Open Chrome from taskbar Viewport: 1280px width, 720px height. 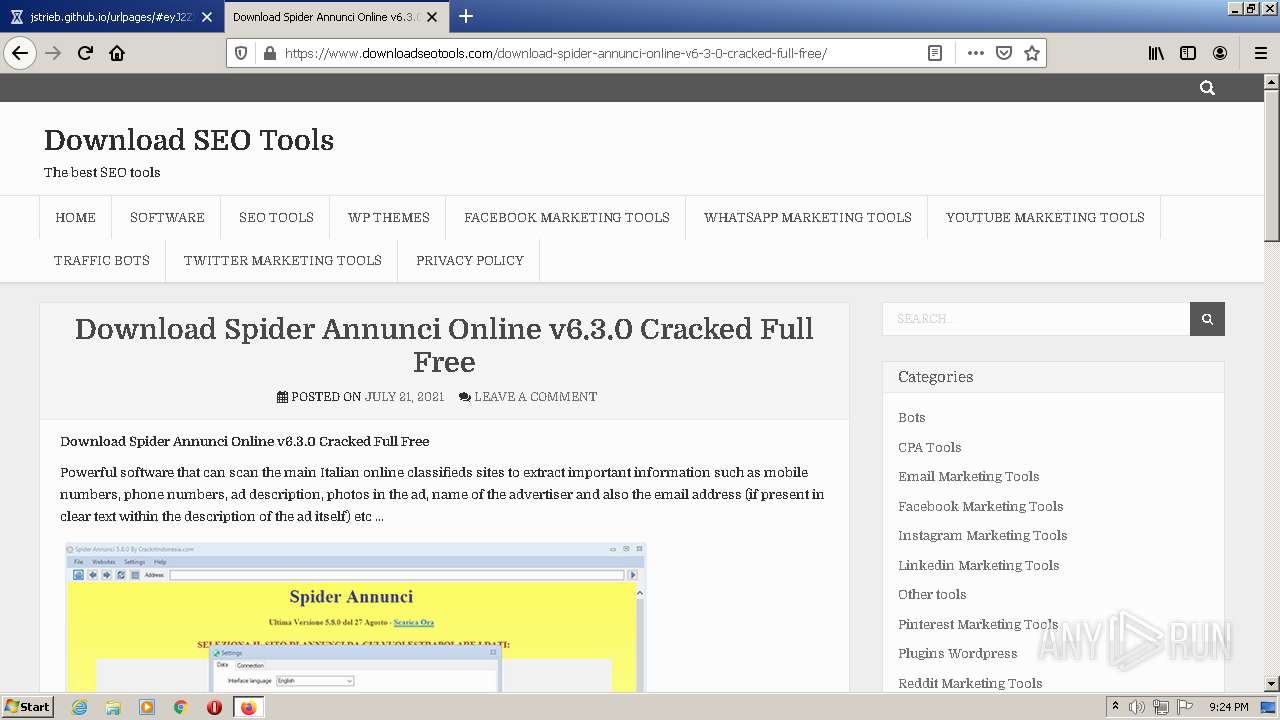[180, 707]
